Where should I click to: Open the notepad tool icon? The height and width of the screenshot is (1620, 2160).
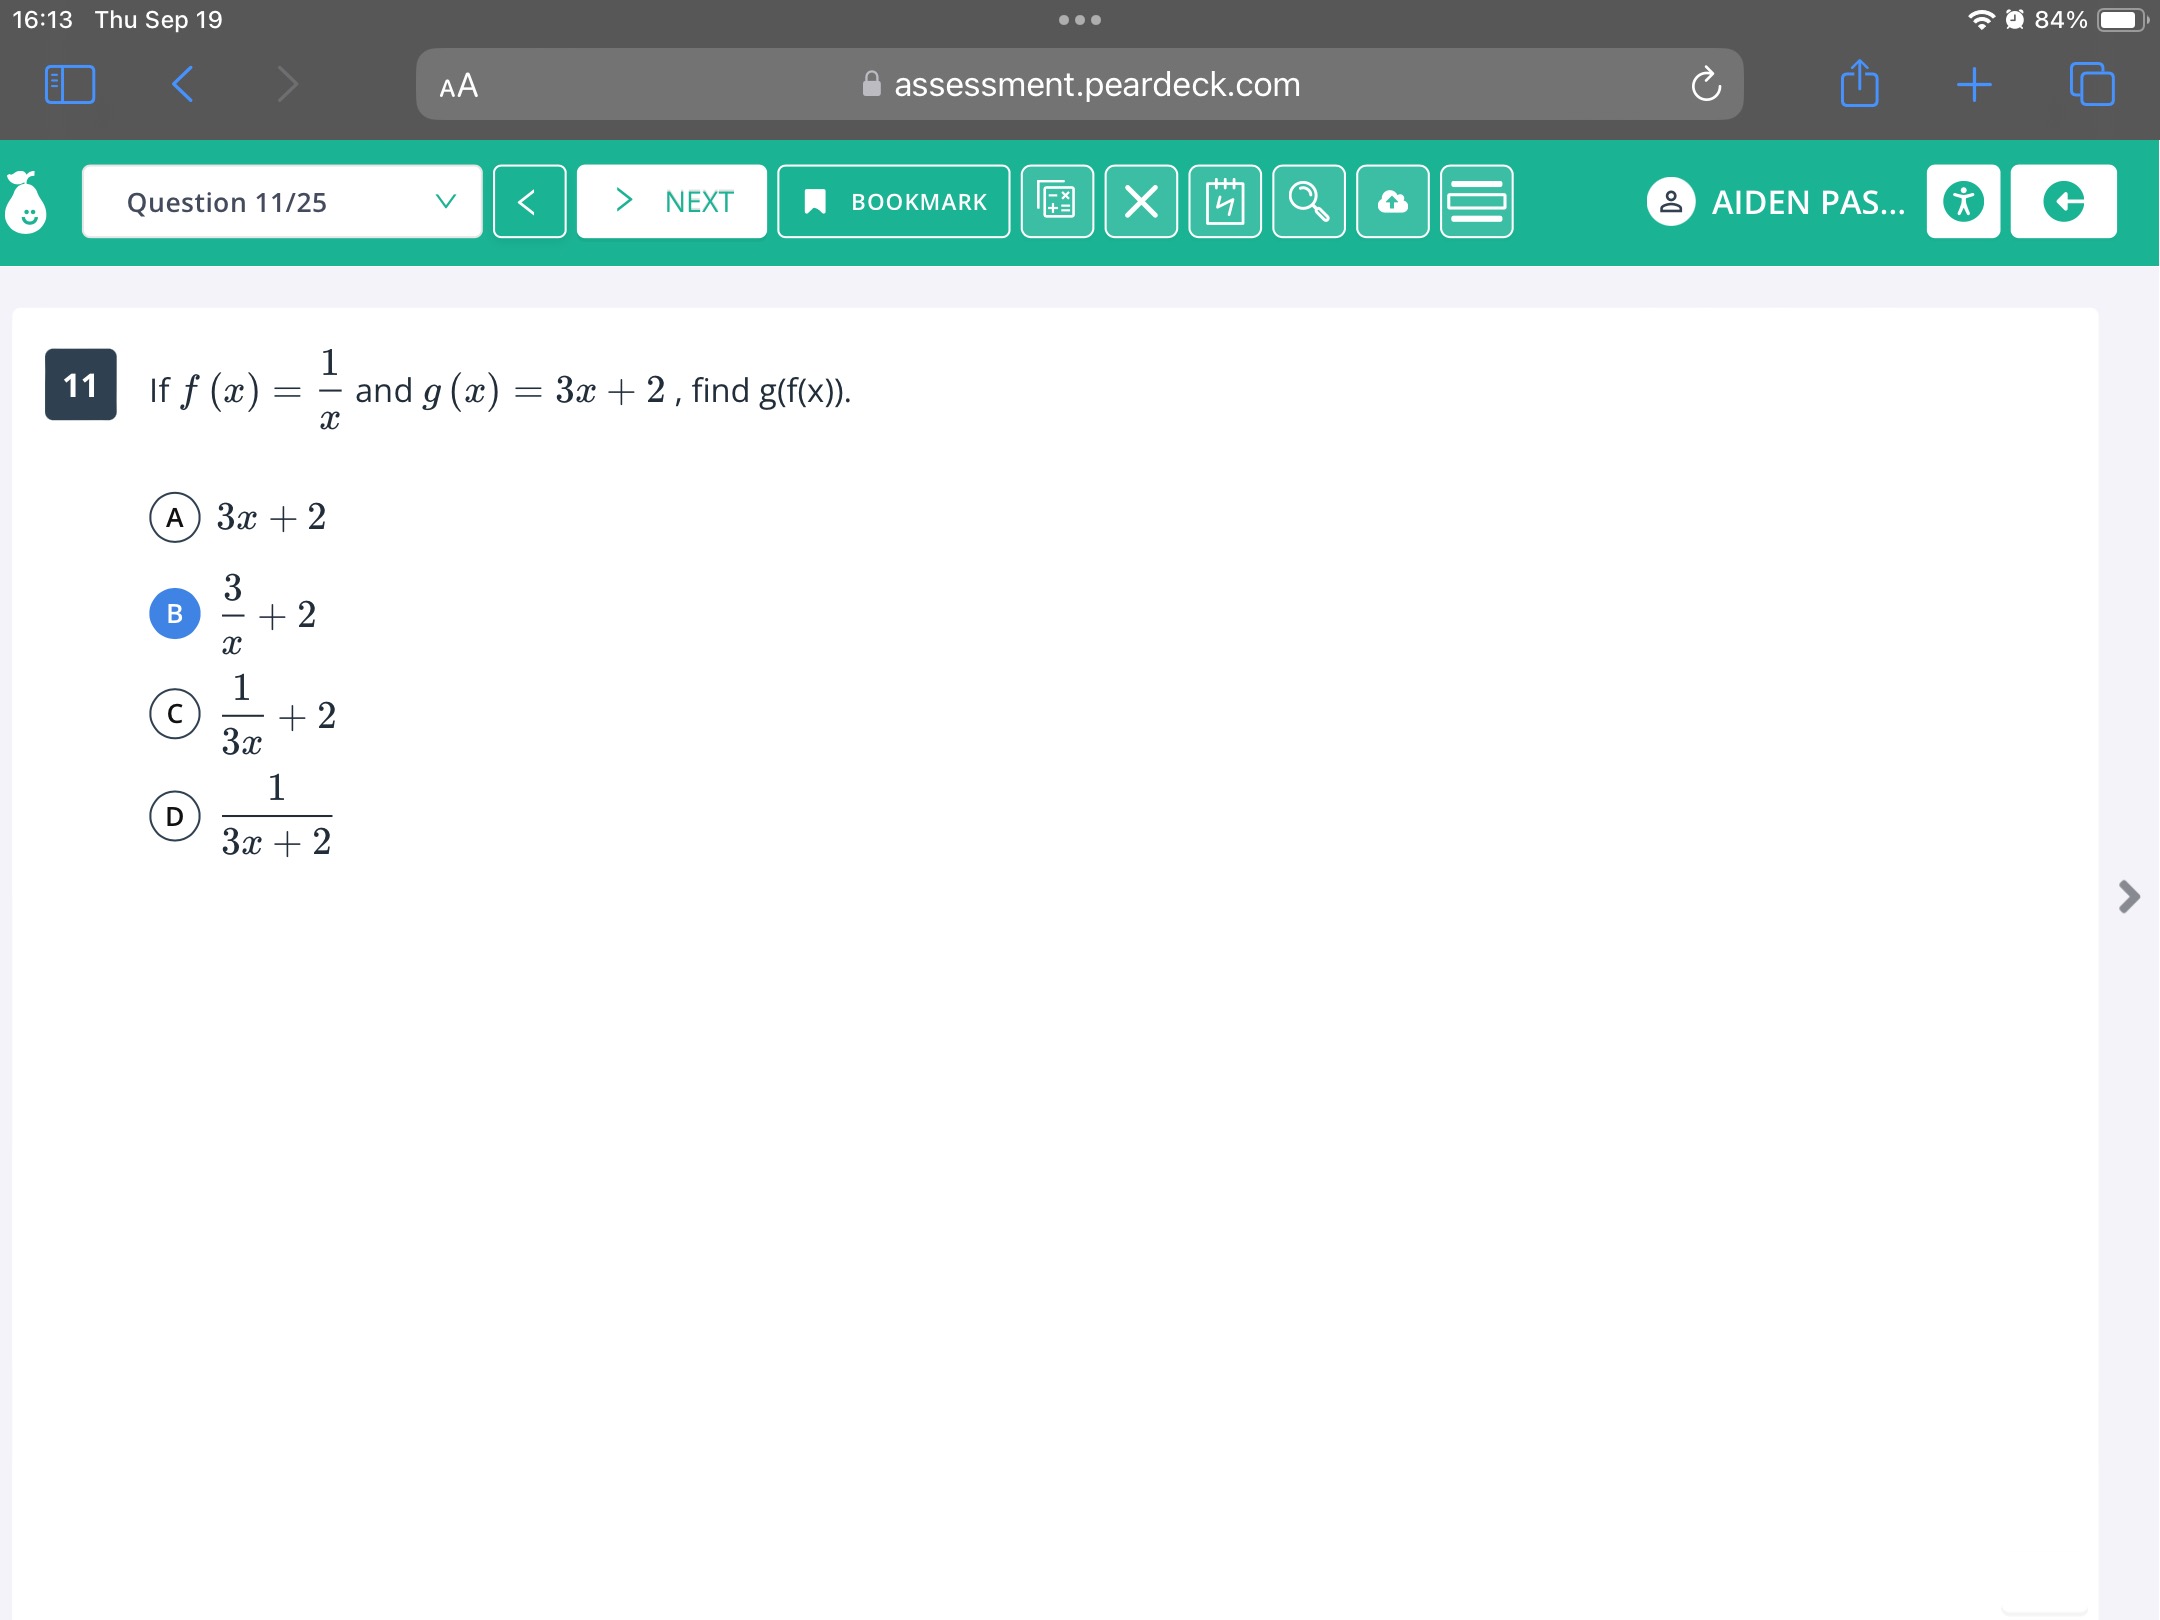[x=1225, y=201]
